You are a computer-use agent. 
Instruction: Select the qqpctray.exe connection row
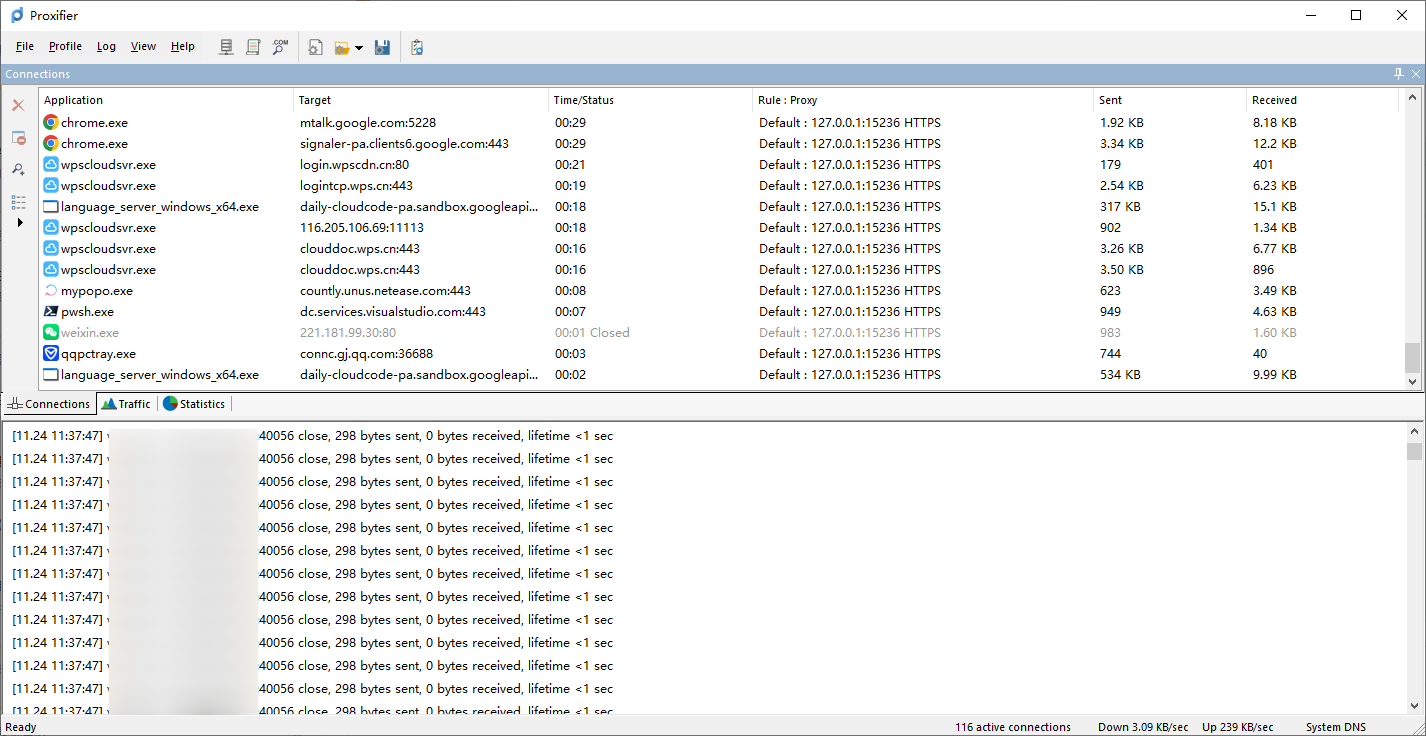tap(721, 354)
